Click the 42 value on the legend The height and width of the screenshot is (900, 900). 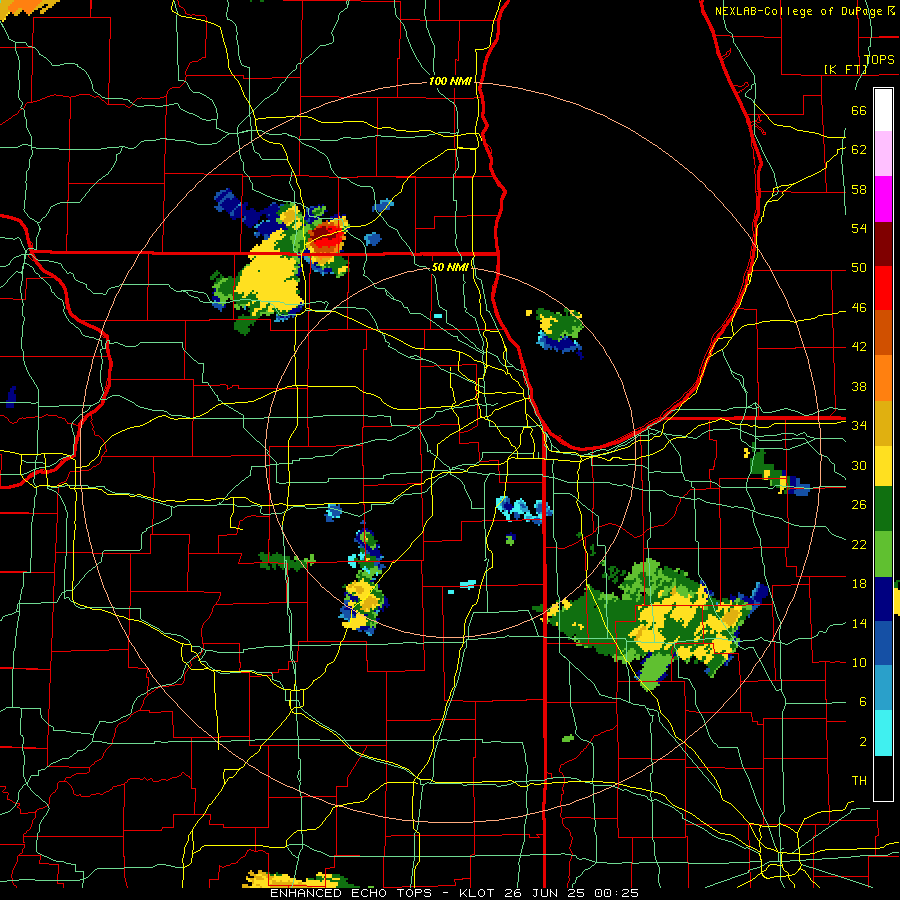click(859, 347)
